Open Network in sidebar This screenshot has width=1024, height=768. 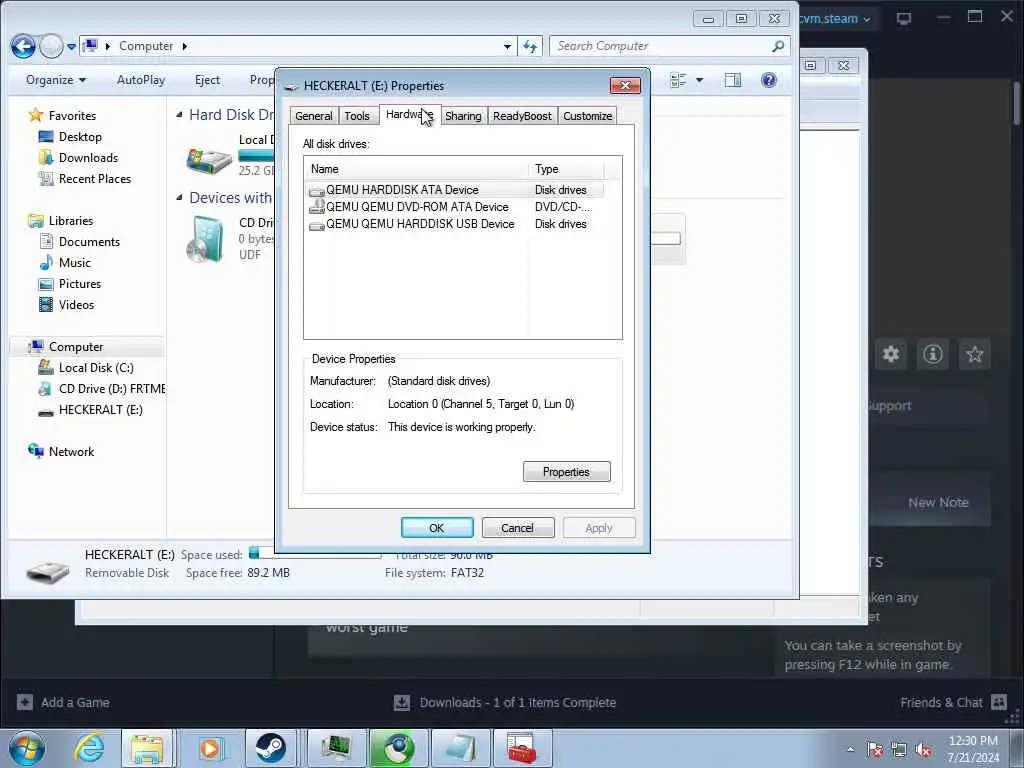[71, 451]
